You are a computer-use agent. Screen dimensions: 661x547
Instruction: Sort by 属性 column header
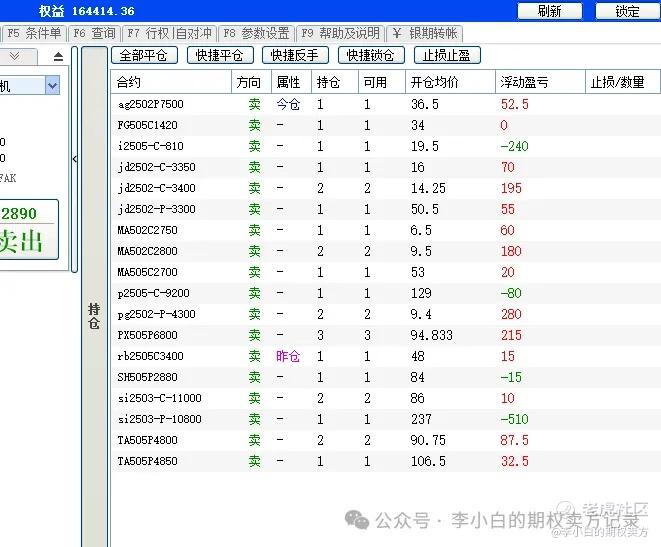[x=291, y=82]
